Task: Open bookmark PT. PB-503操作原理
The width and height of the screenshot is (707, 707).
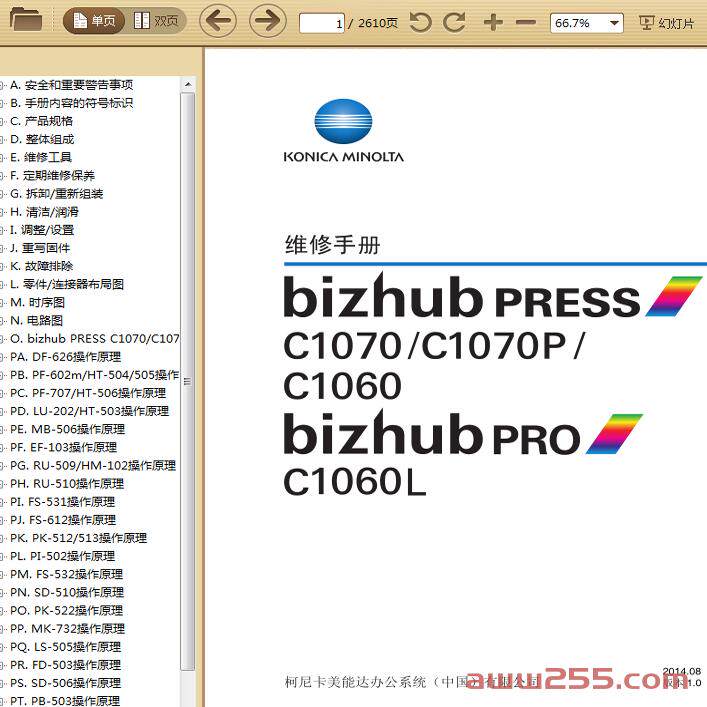Action: pos(65,701)
